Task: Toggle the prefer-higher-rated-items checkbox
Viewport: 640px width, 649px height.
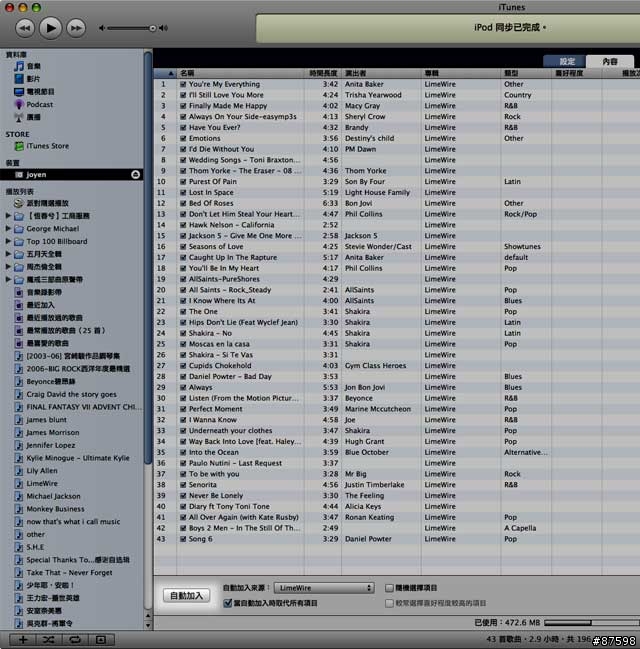Action: tap(389, 603)
